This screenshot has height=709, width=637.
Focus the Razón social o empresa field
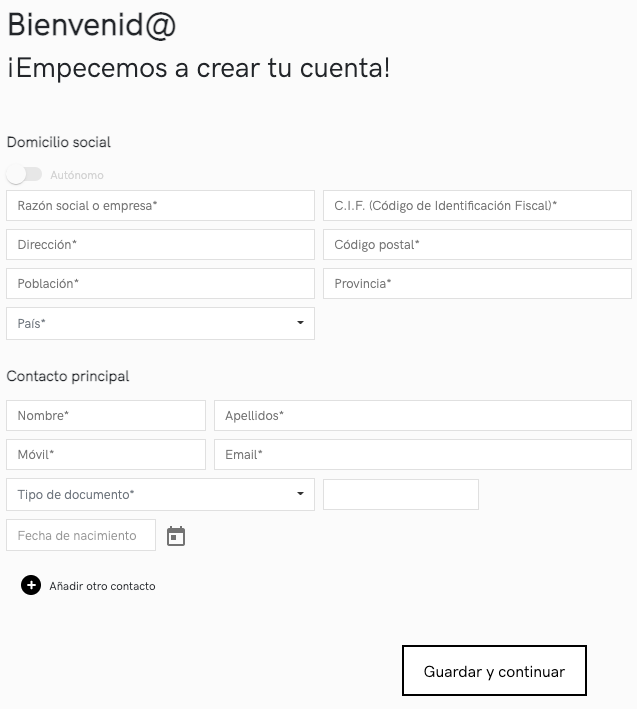click(160, 206)
